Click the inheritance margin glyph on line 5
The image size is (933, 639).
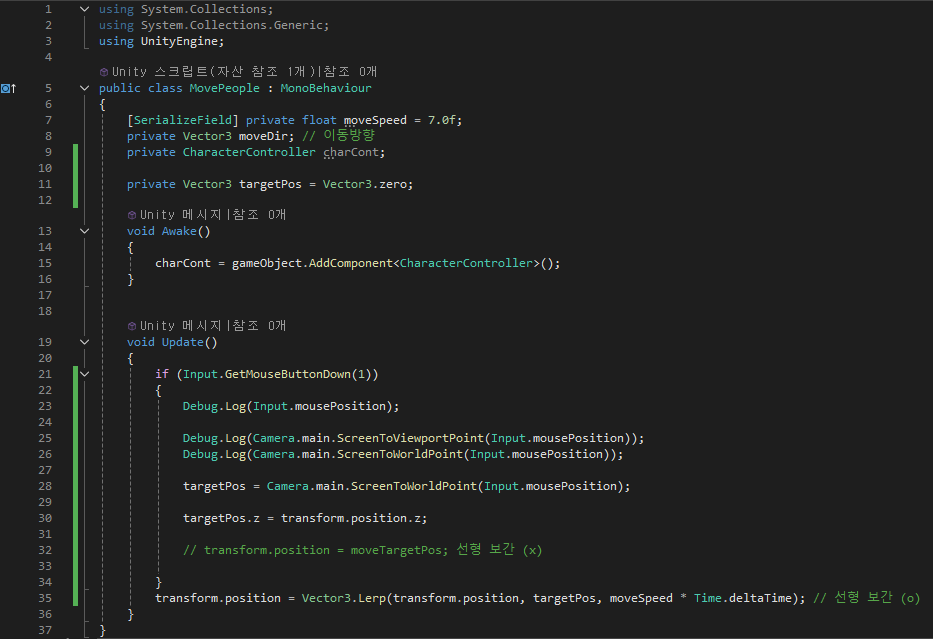8,88
